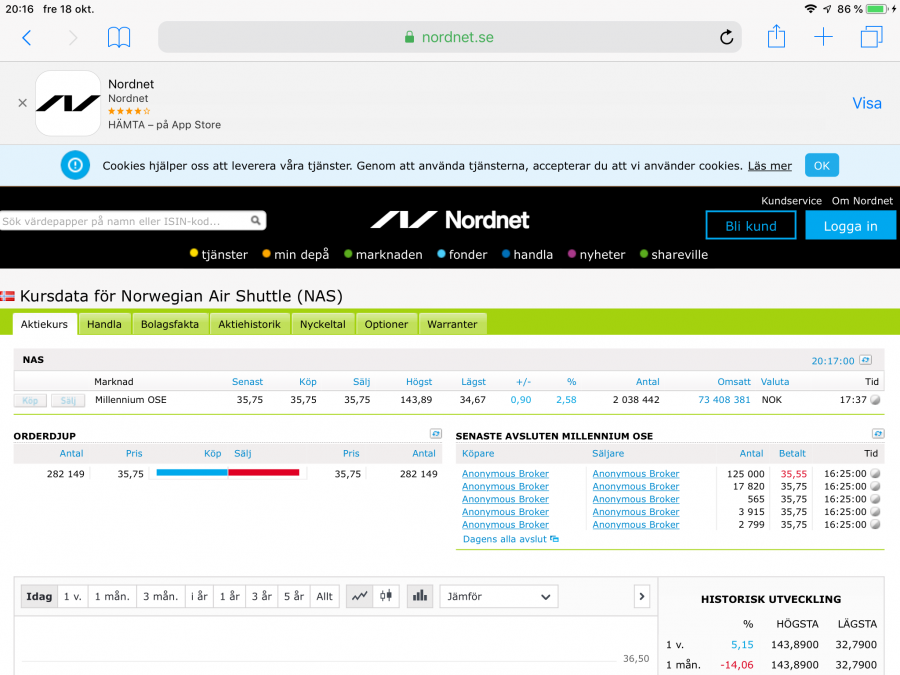Expand chart panel with right arrow
The width and height of the screenshot is (900, 675).
[641, 597]
